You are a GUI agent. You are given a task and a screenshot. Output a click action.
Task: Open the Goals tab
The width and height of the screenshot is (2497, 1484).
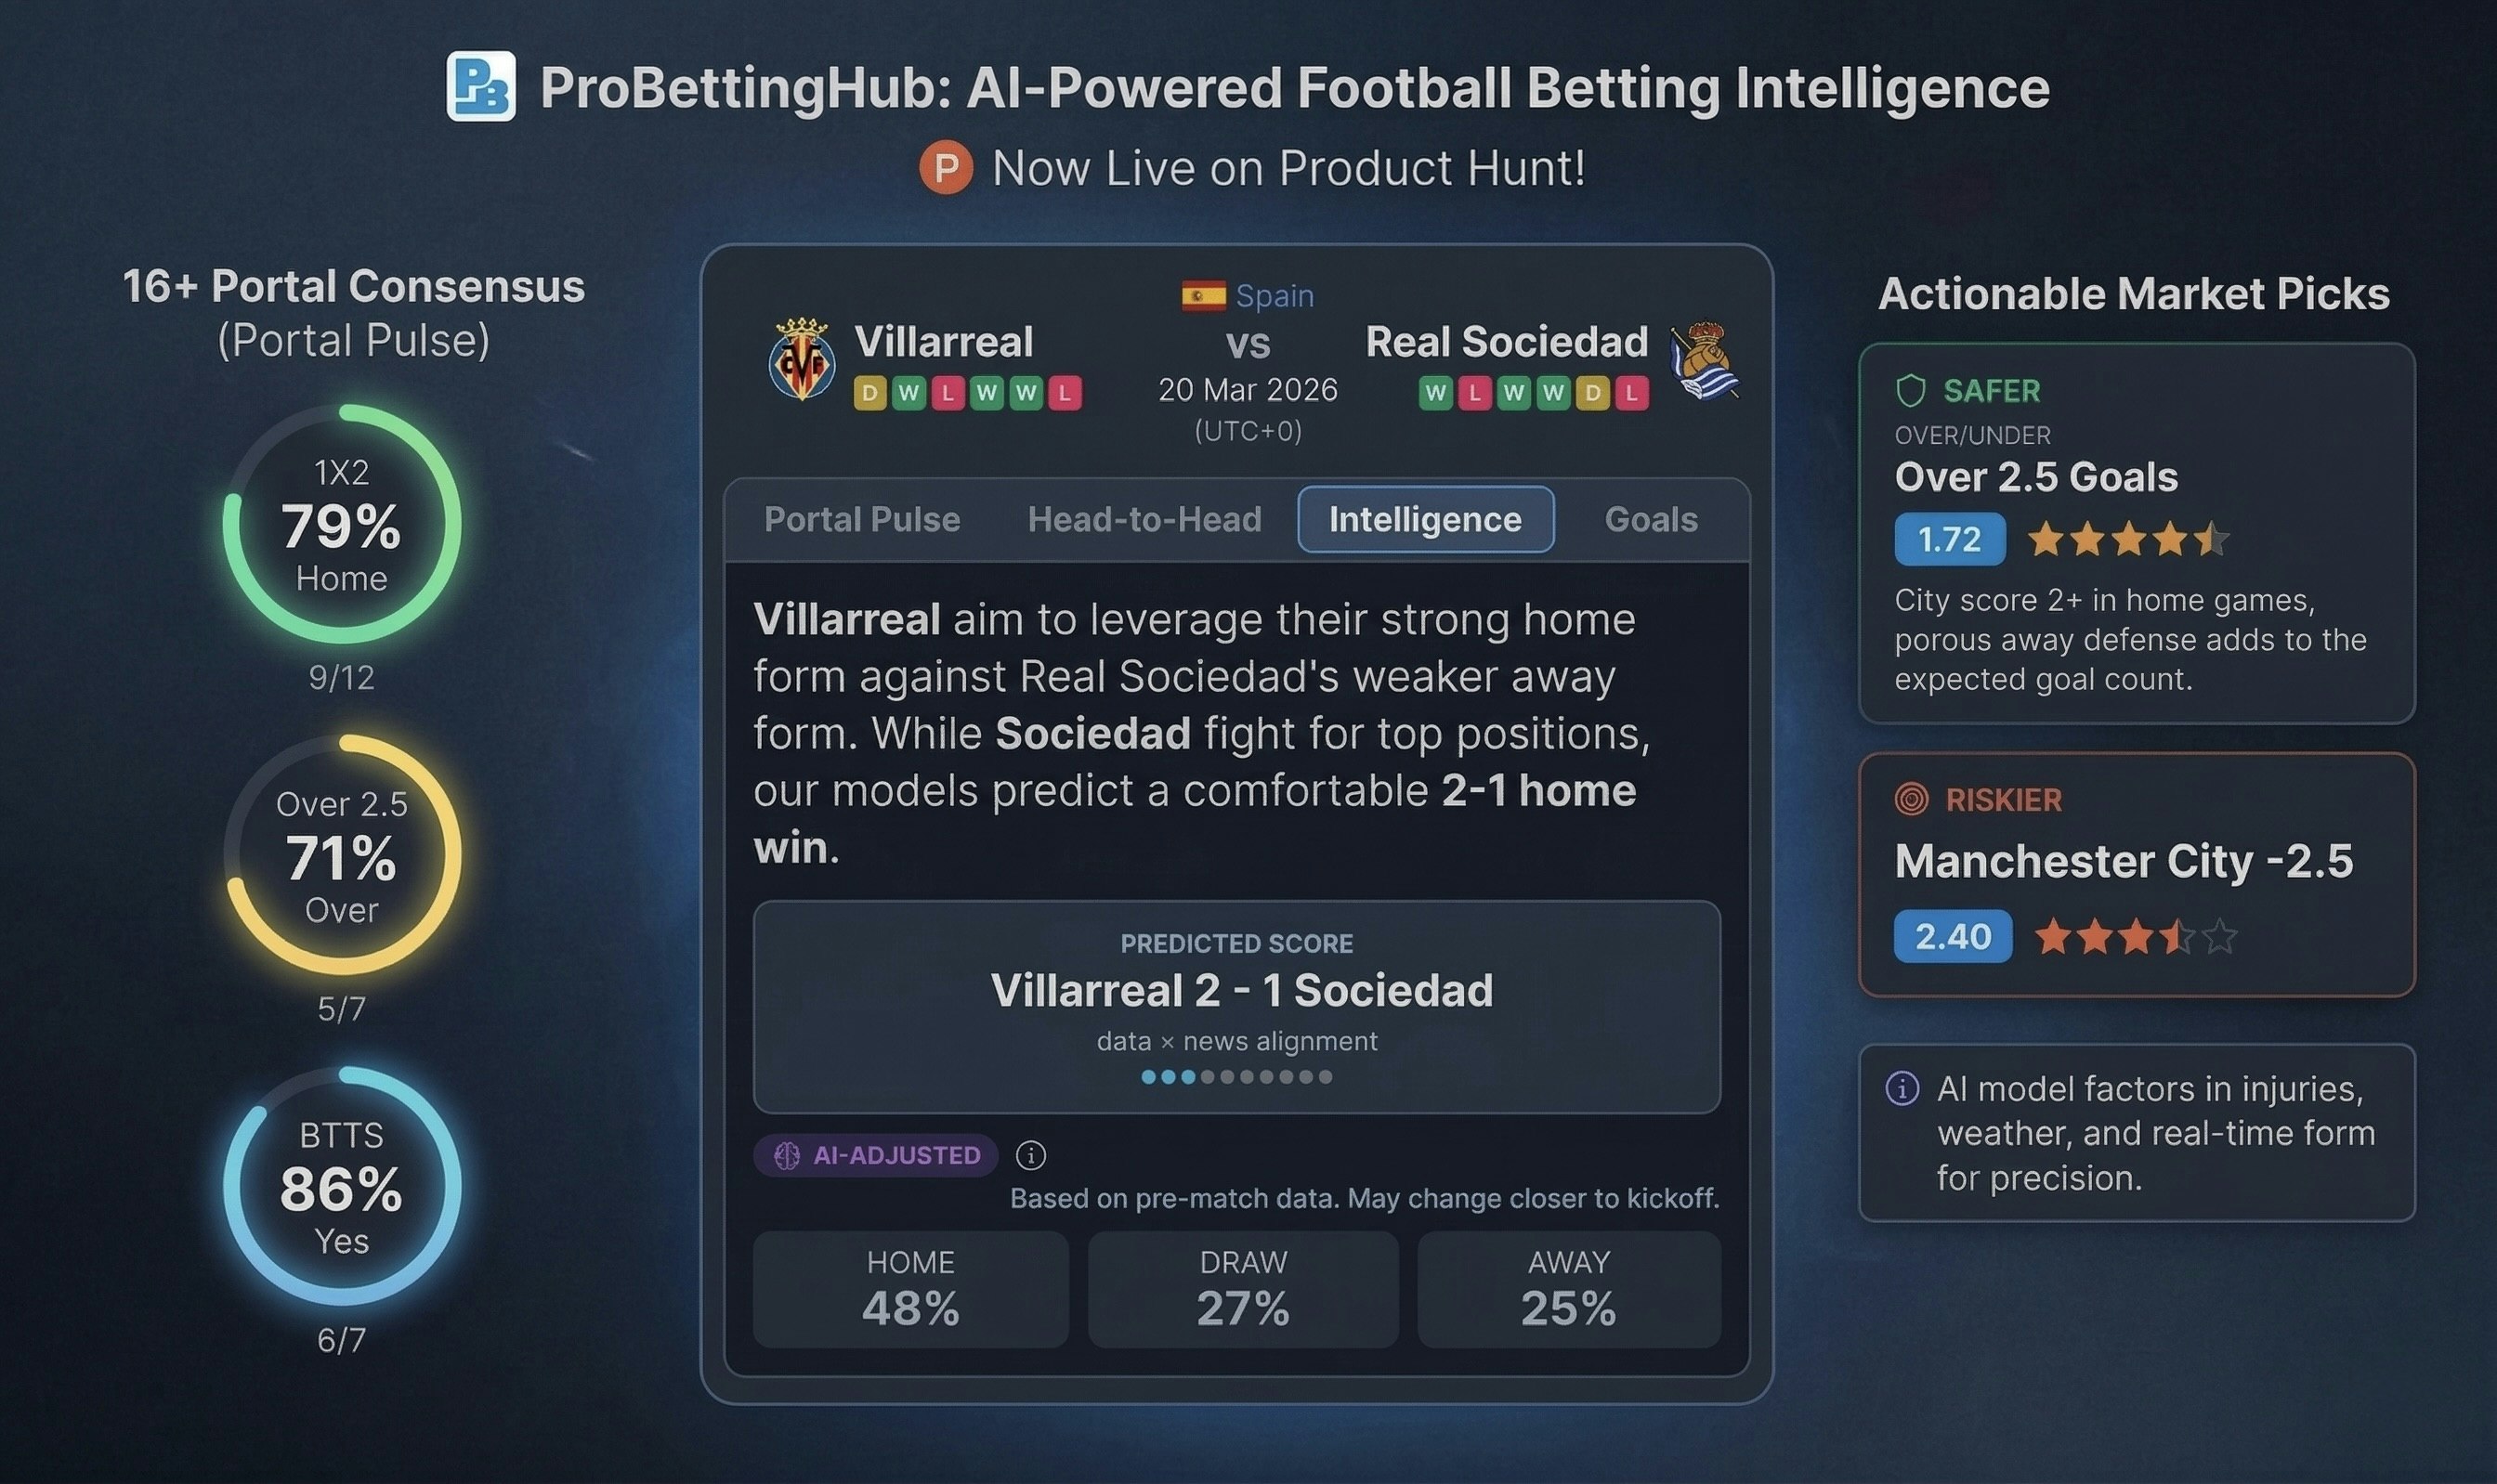coord(1650,519)
